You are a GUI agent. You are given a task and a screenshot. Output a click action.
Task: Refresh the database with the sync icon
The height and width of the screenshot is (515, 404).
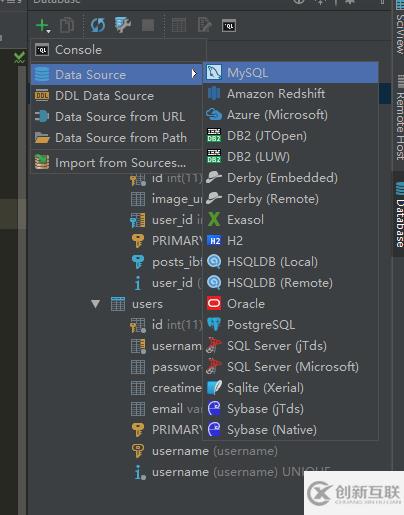98,25
